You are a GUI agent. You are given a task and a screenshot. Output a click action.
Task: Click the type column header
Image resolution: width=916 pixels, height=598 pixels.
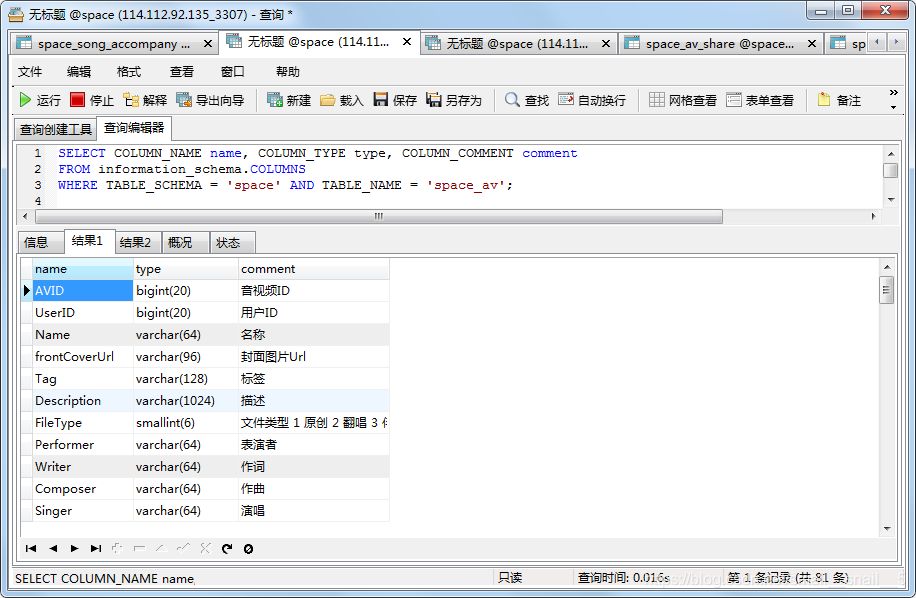pos(186,269)
